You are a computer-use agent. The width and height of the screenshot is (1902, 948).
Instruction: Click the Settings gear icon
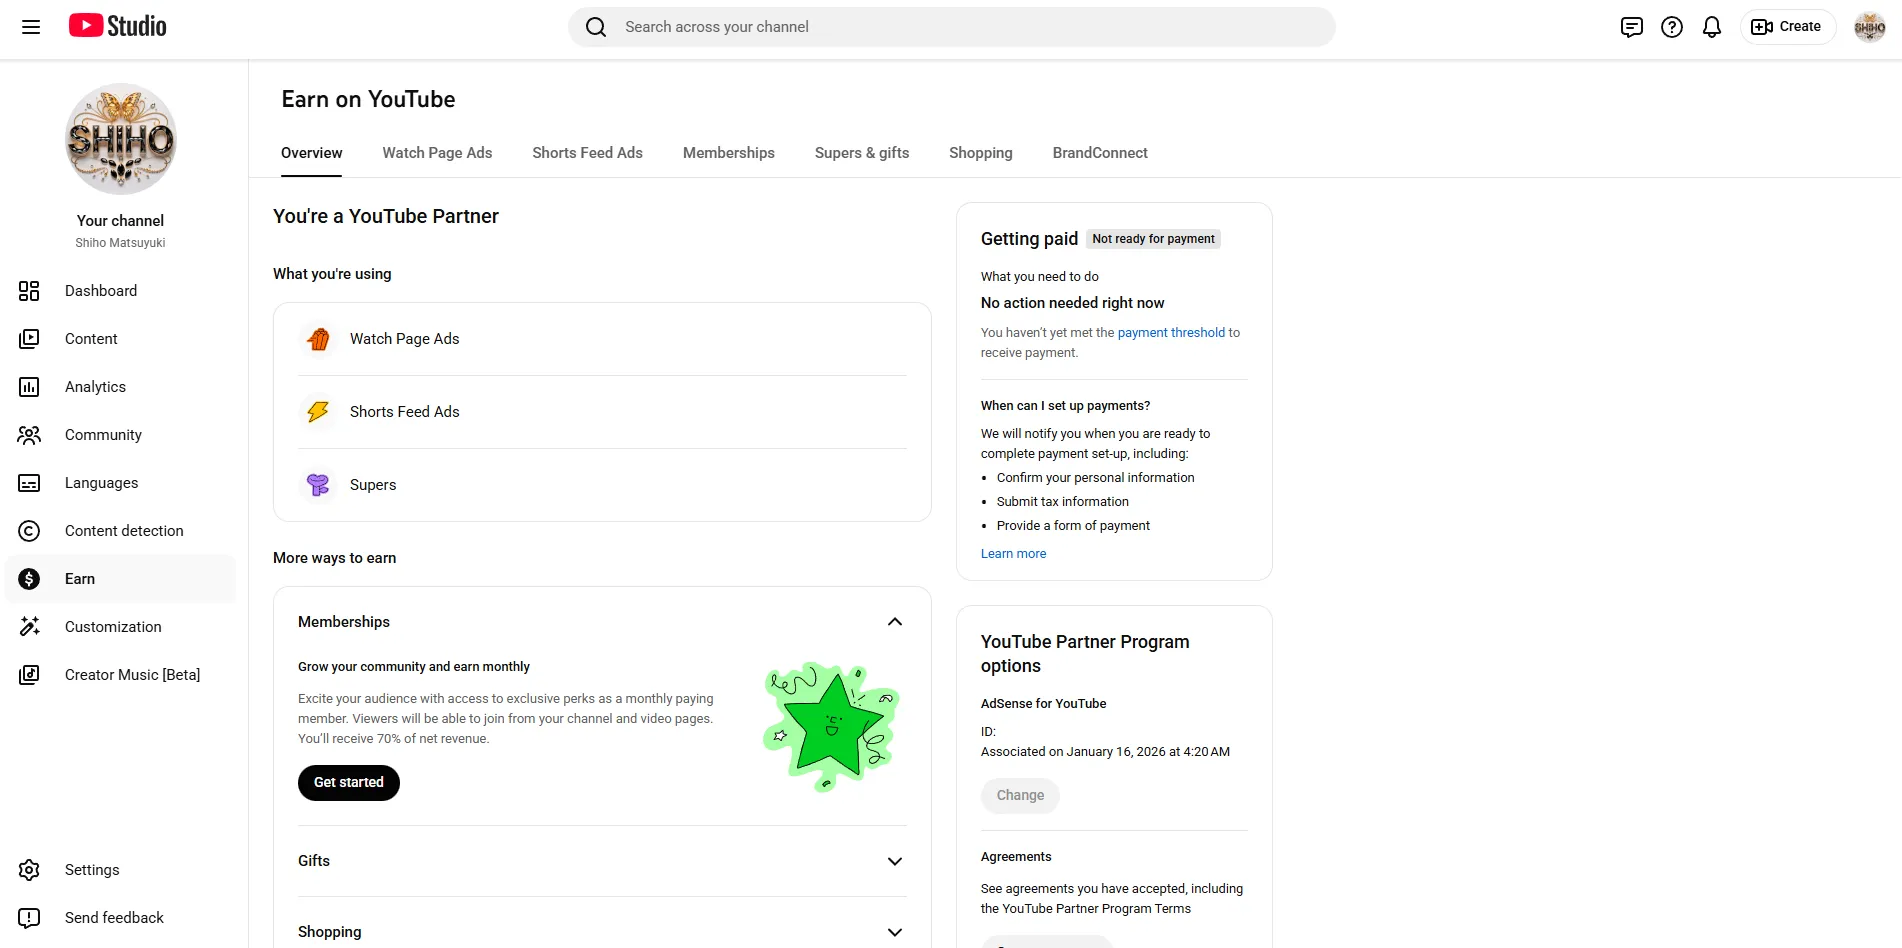(x=29, y=870)
